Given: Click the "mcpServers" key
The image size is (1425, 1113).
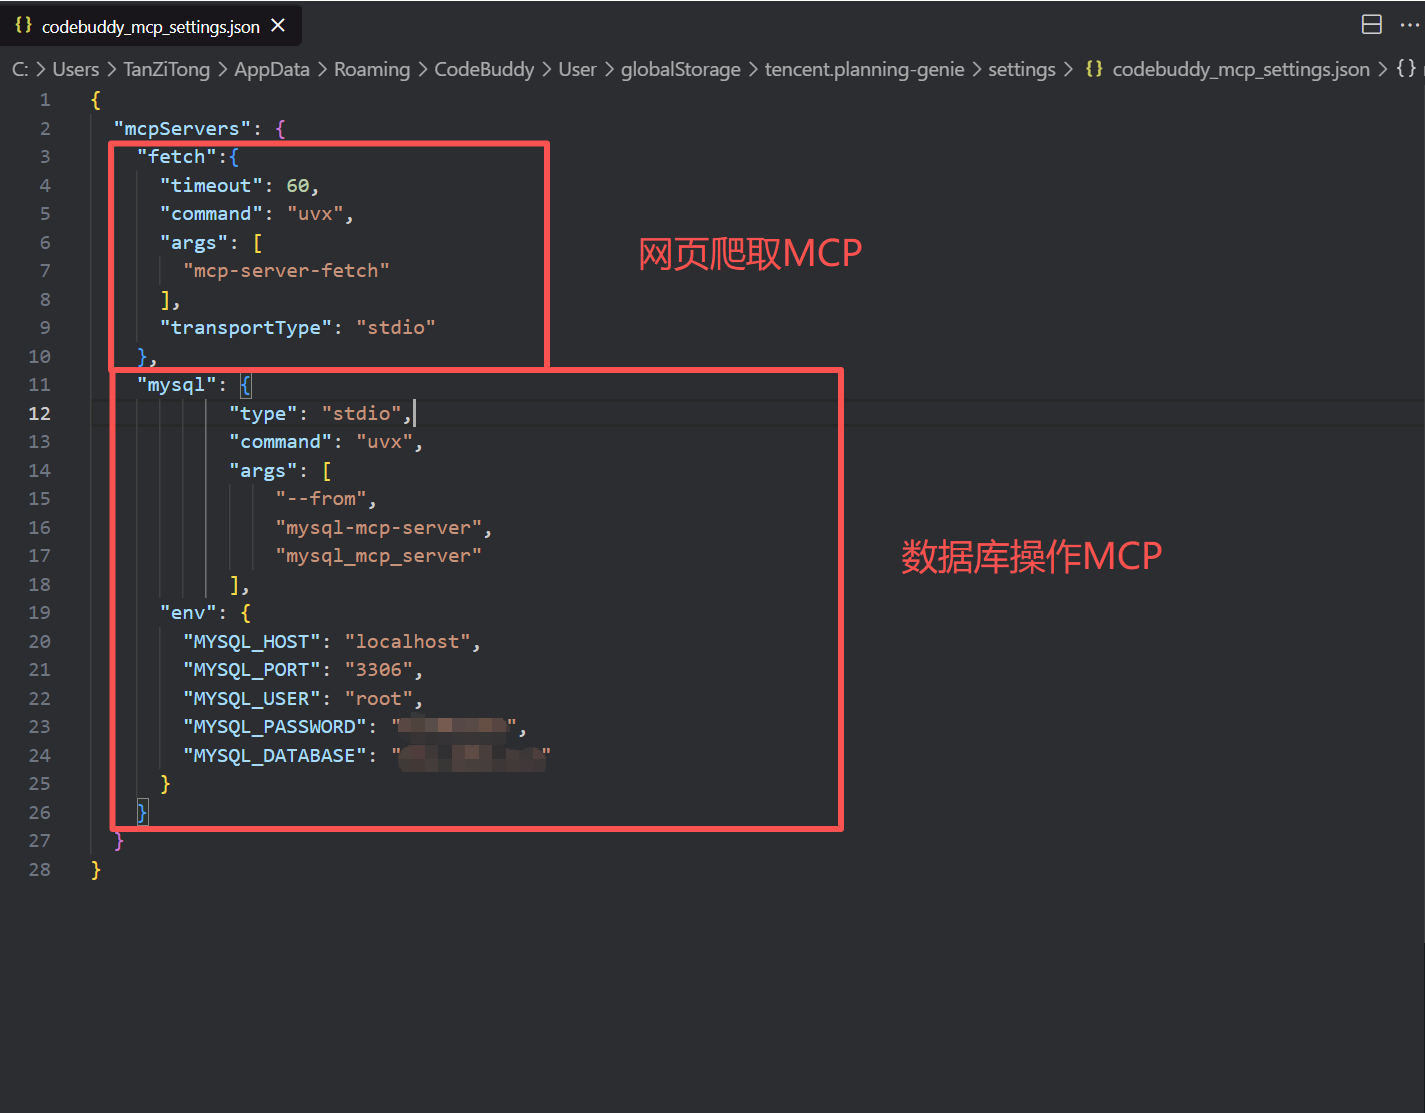Looking at the screenshot, I should (x=182, y=128).
